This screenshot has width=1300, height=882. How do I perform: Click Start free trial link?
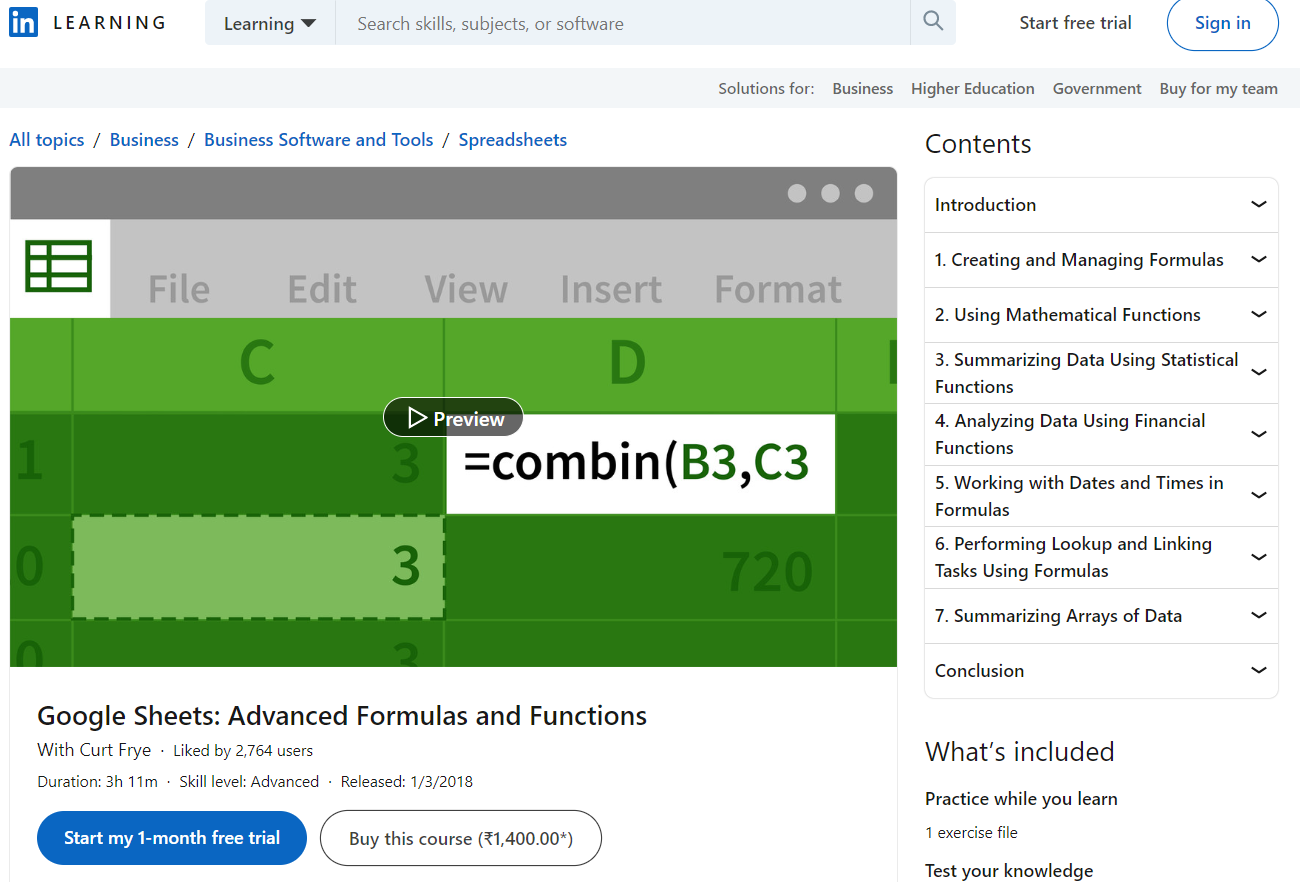click(x=1075, y=23)
